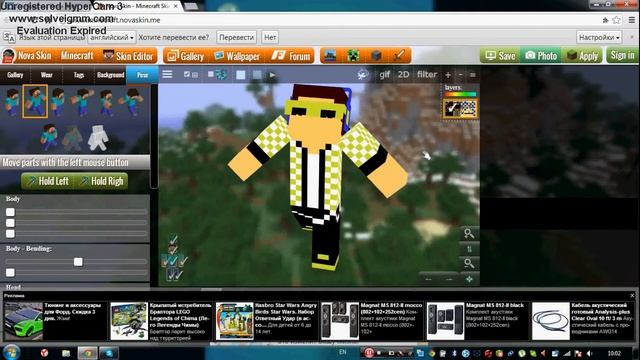
Task: Adjust the Body Bending slider handle at middle
Action: pyautogui.click(x=78, y=262)
